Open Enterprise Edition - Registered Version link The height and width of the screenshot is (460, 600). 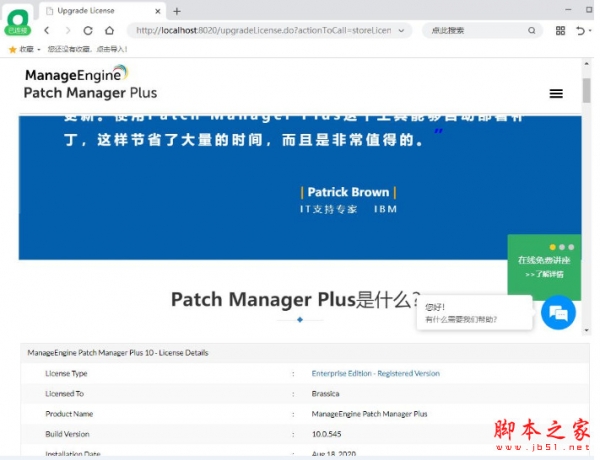pyautogui.click(x=375, y=373)
